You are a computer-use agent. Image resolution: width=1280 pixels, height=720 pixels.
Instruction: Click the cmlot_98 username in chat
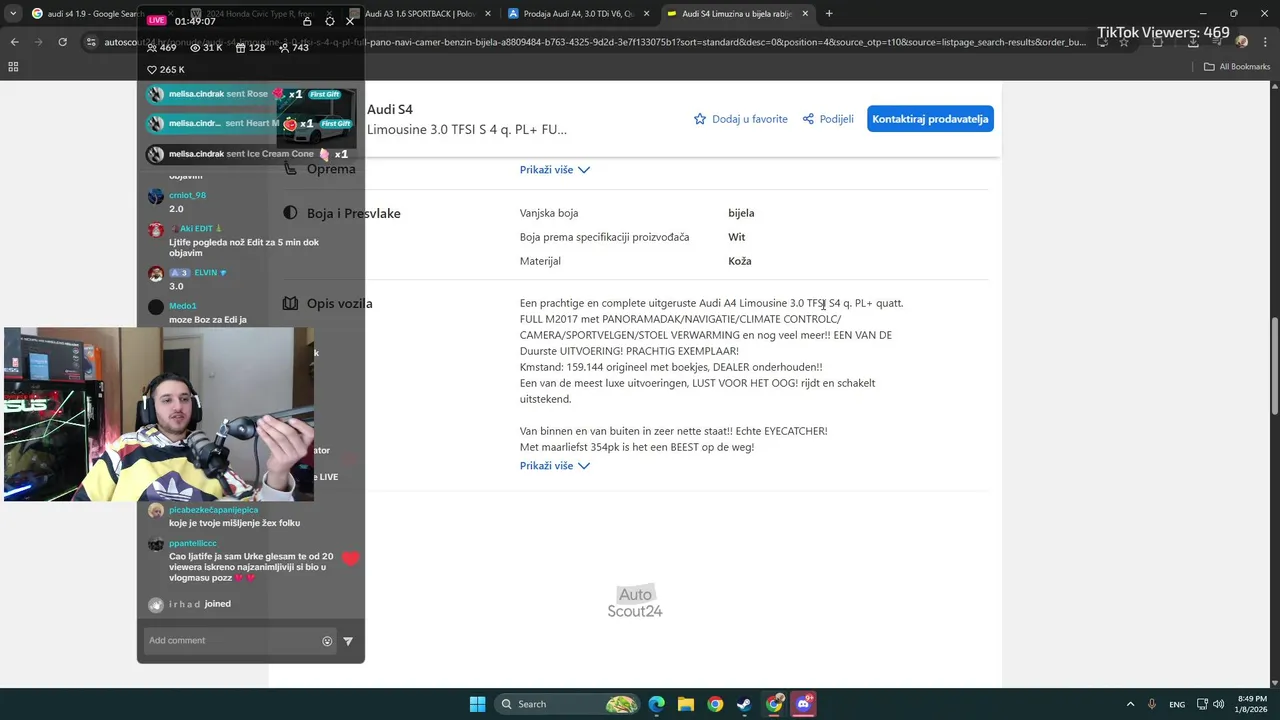click(187, 195)
